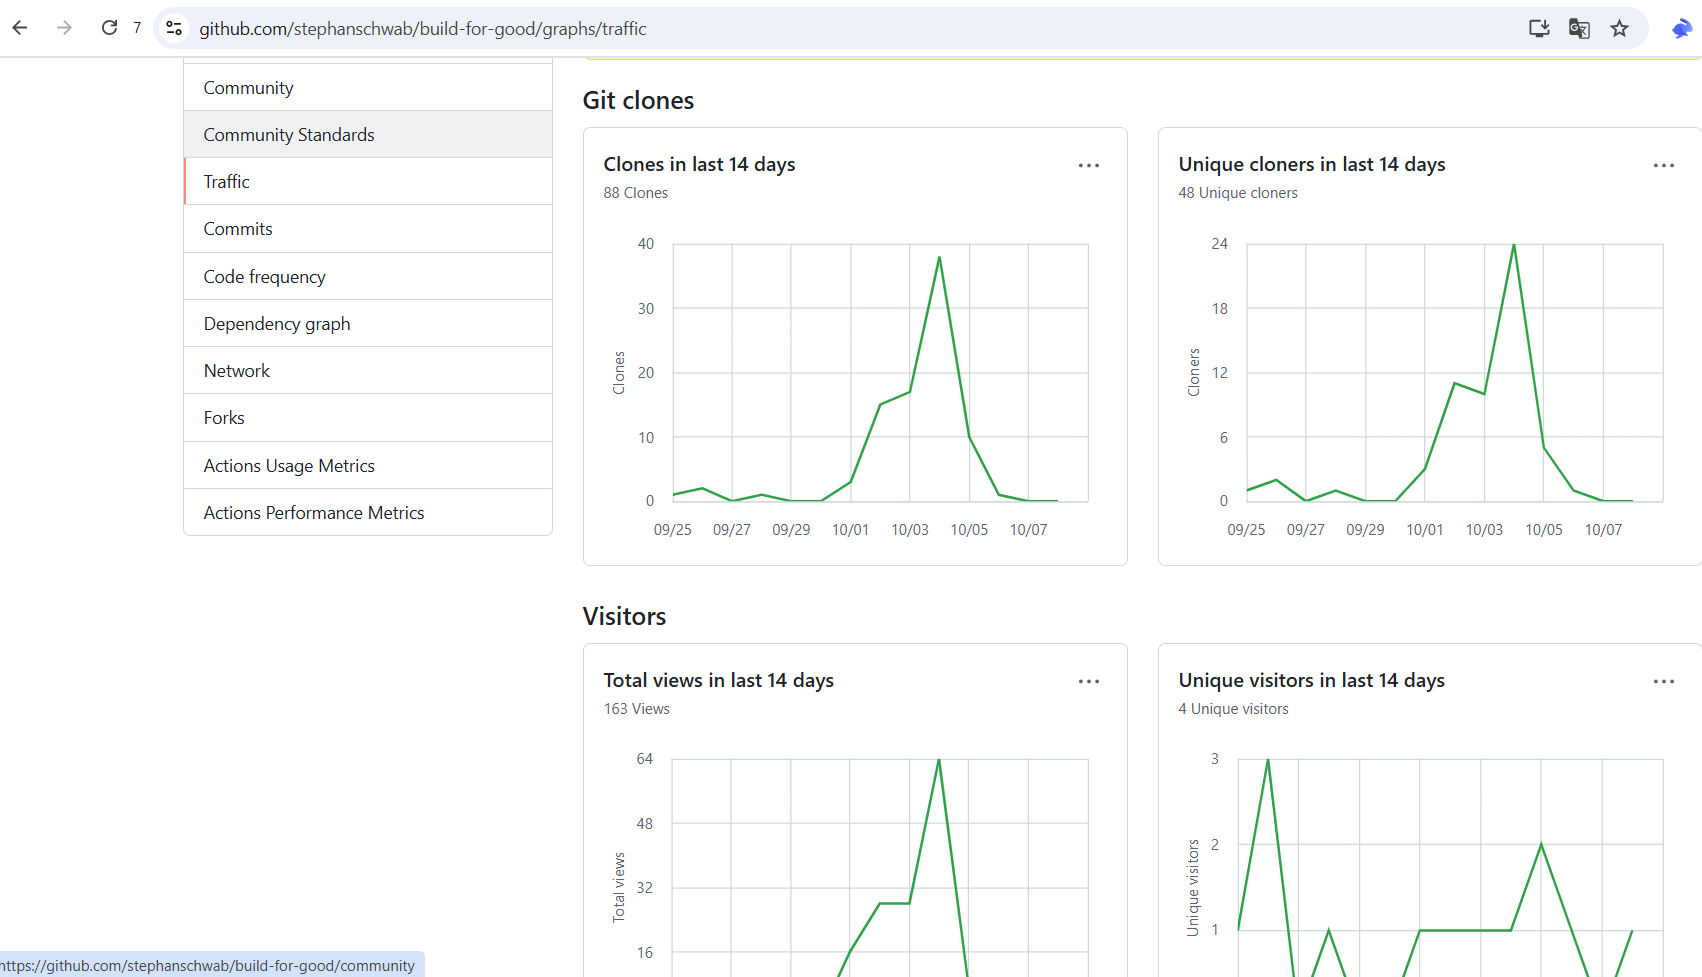Open the Dependency graph section
The image size is (1702, 977).
pos(277,324)
